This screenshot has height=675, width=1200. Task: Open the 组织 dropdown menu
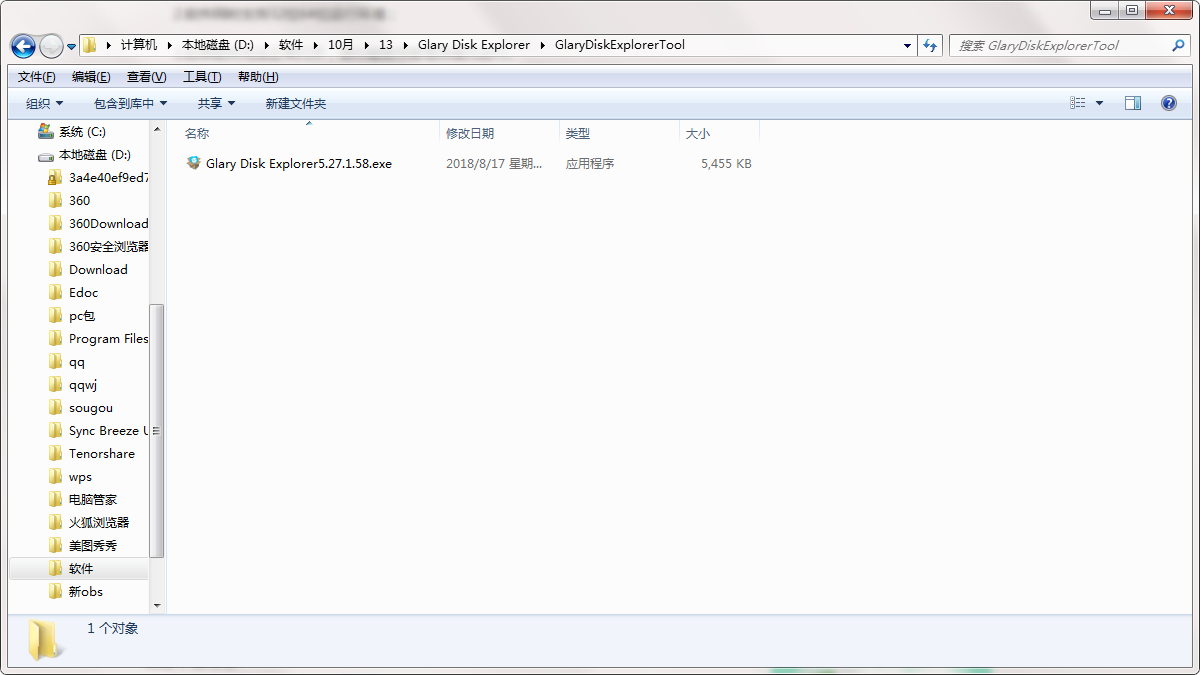(x=44, y=103)
